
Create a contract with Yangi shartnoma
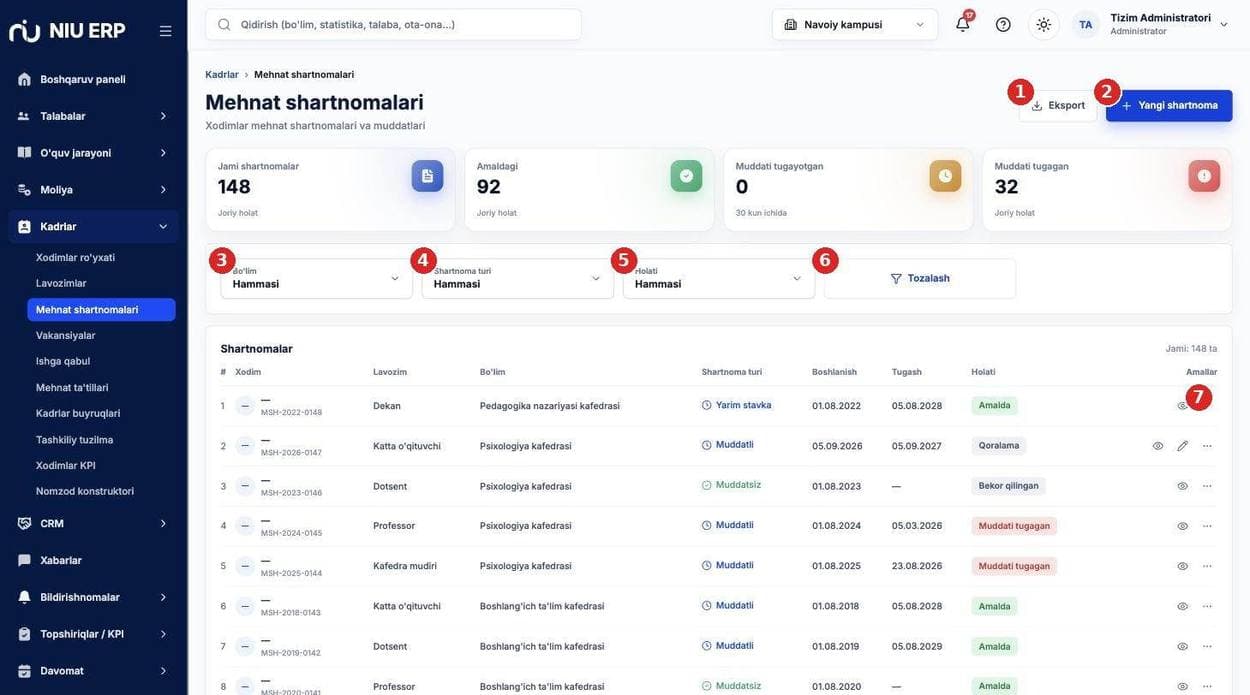tap(1169, 106)
